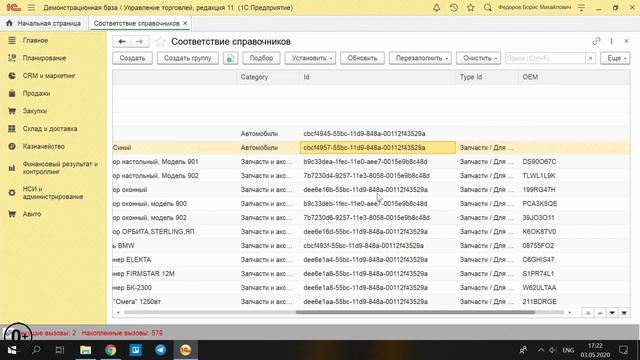This screenshot has width=640, height=360.
Task: Switch to Начальная страница tab
Action: click(x=43, y=23)
